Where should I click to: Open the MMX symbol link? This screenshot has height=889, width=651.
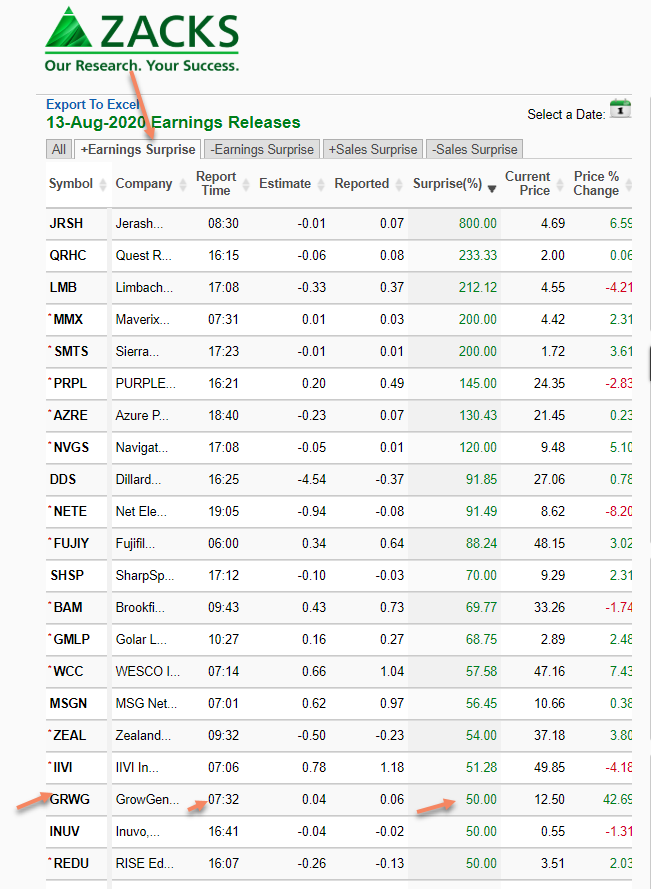point(68,319)
